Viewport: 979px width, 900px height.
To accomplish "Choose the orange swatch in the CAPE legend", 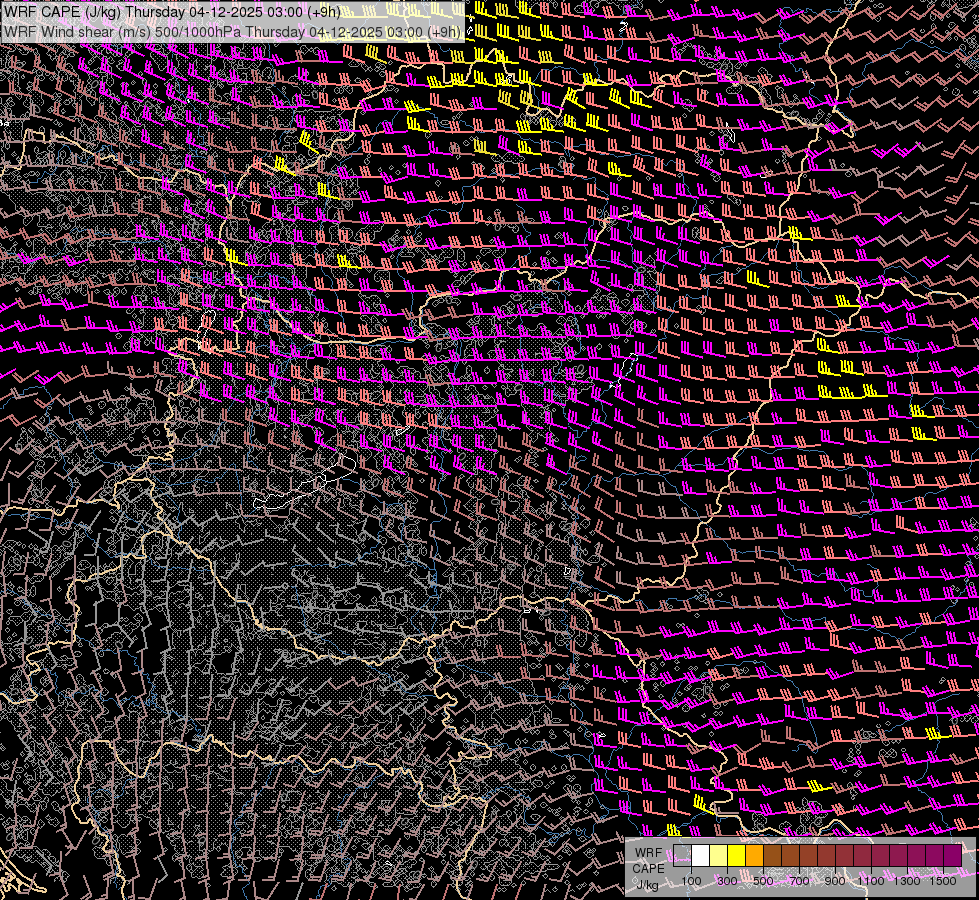I will [x=755, y=856].
